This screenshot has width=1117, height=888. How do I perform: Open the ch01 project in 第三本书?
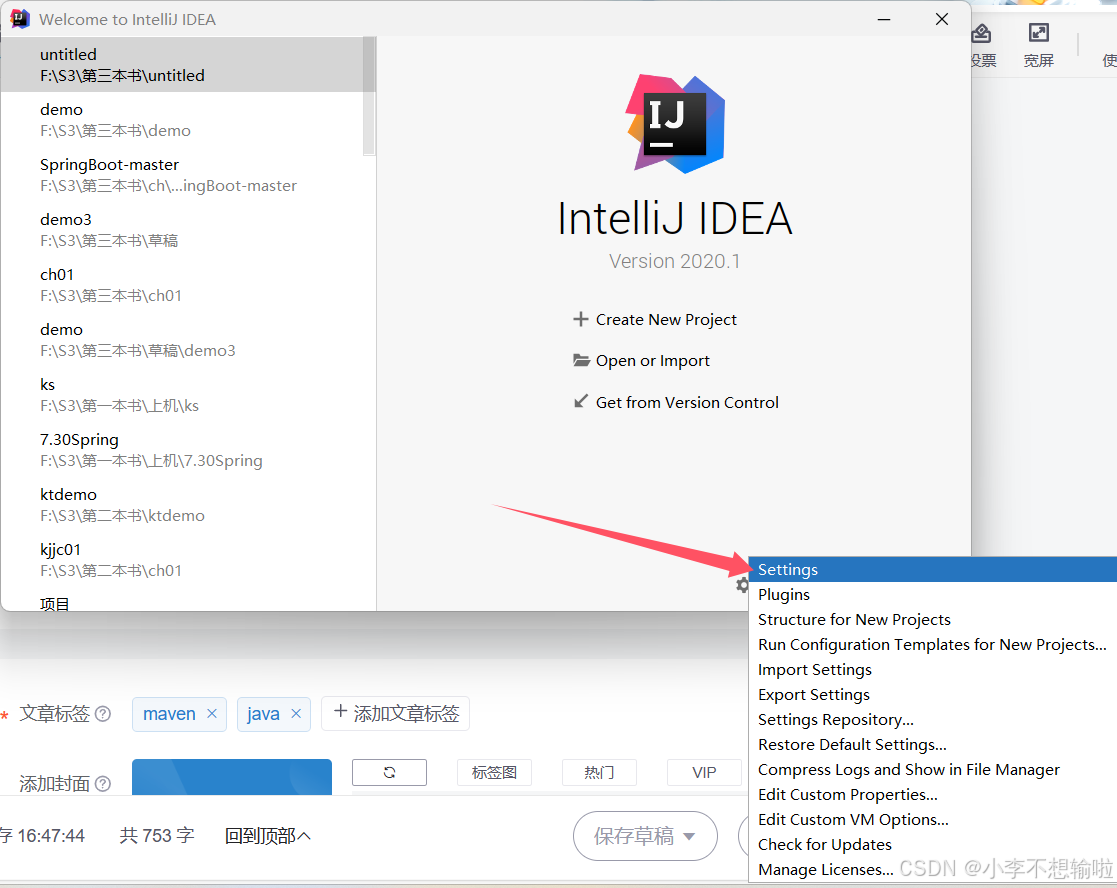(x=182, y=284)
